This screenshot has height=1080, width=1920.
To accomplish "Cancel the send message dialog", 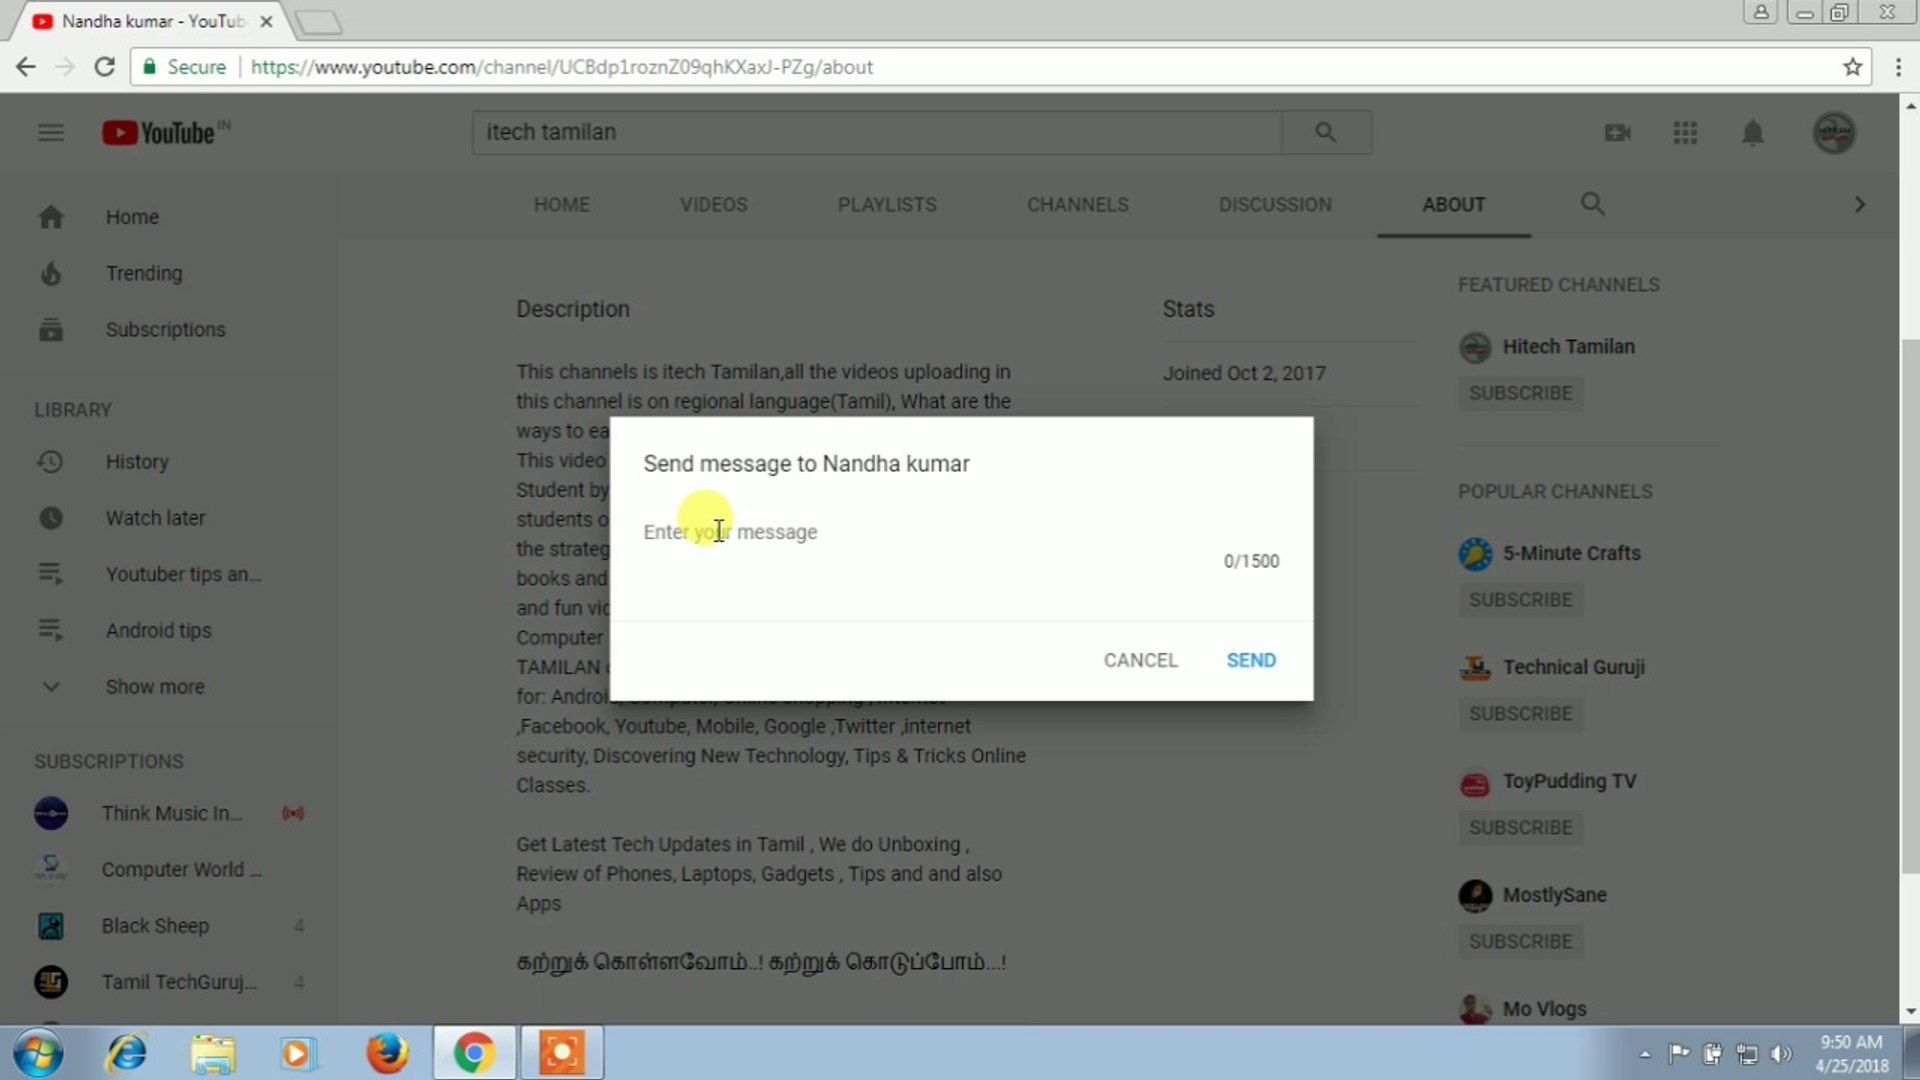I will pos(1140,660).
